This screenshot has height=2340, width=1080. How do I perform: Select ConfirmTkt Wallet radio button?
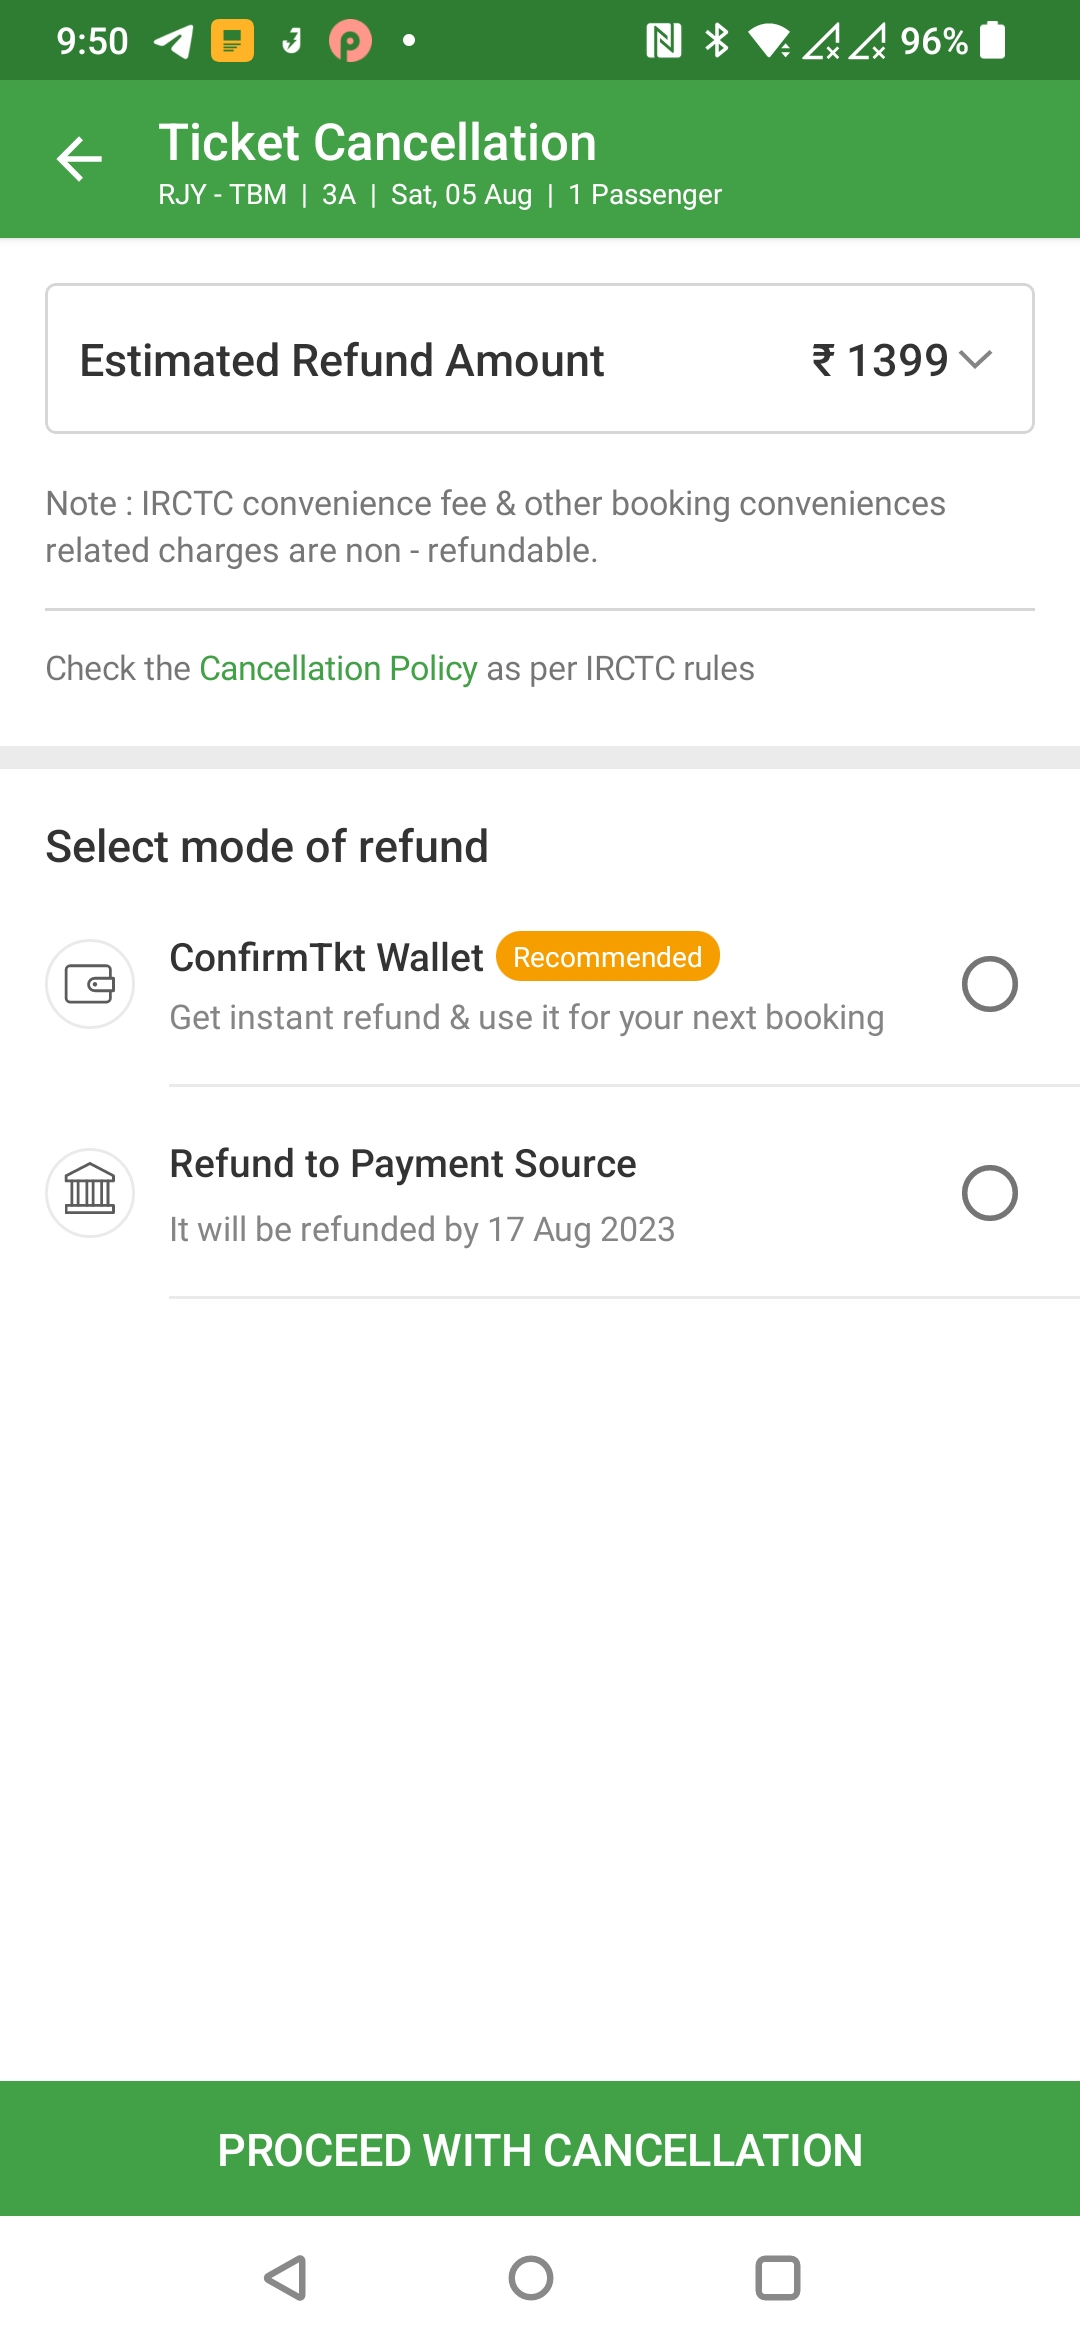pos(989,984)
